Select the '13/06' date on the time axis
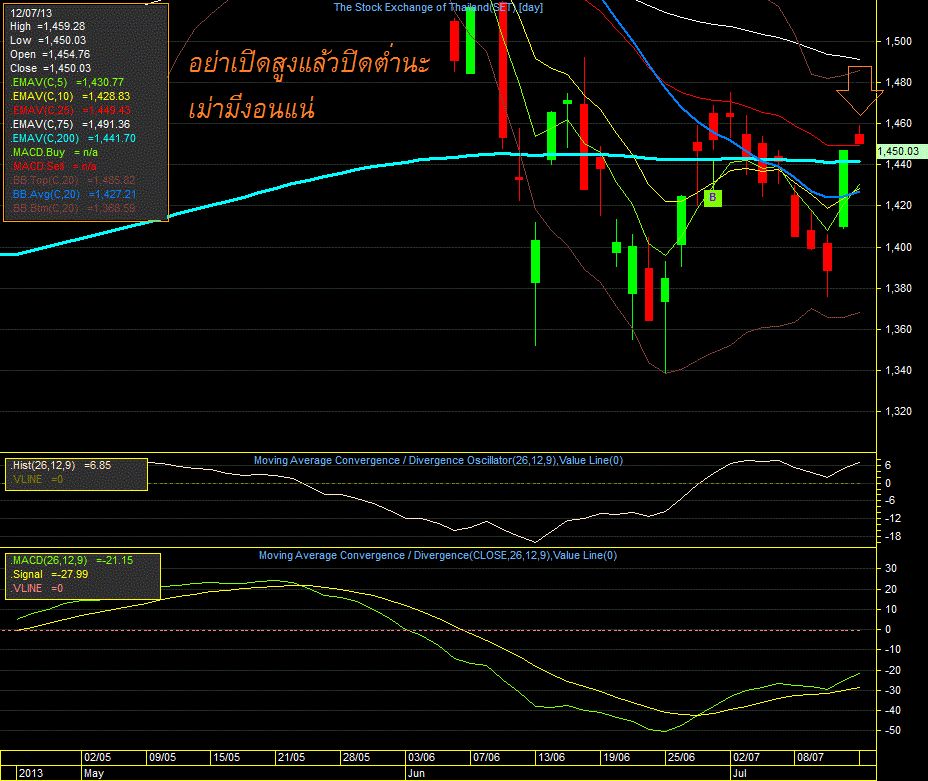Viewport: 928px width, 781px height. point(551,757)
